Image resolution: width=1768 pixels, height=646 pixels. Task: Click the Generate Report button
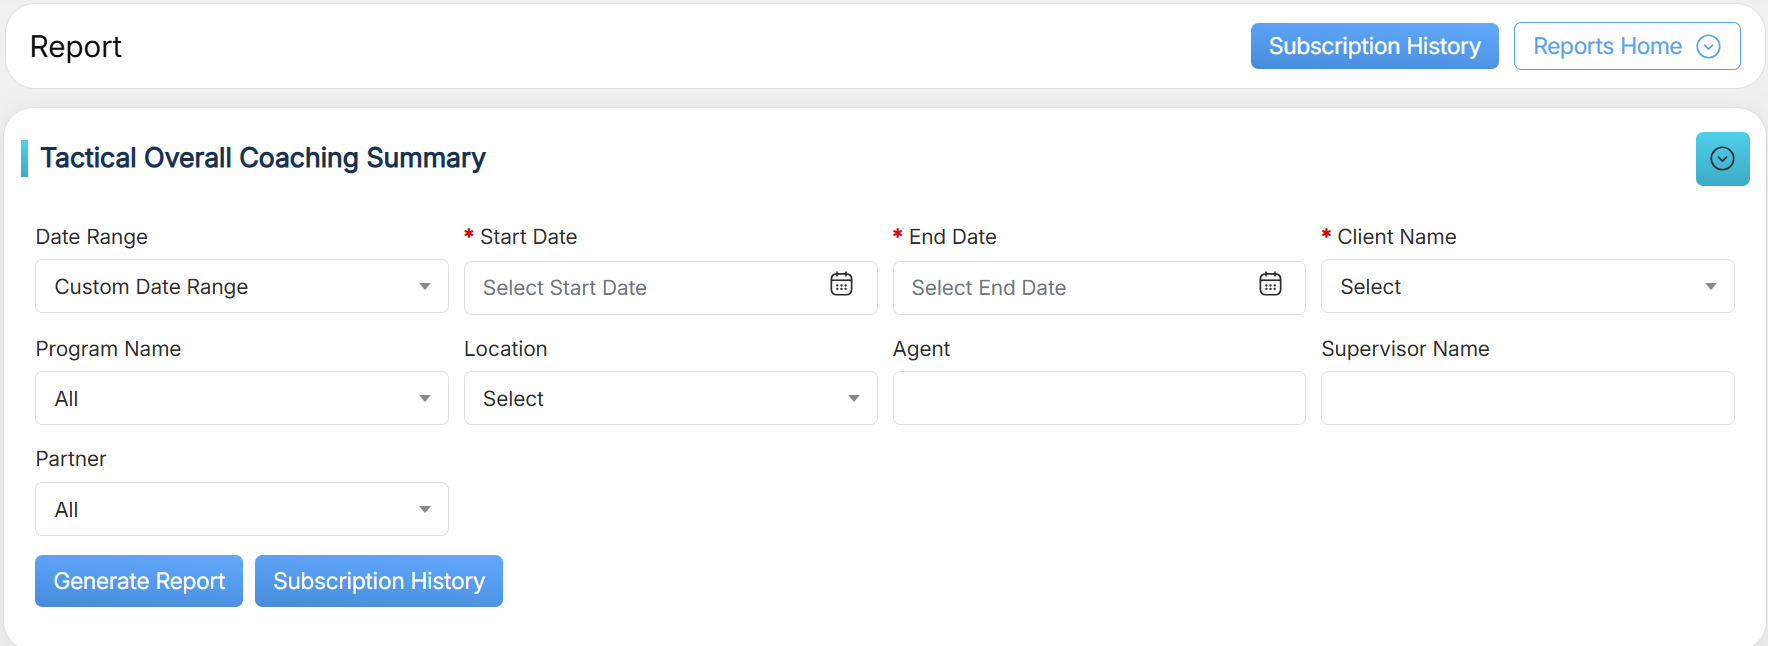[x=139, y=581]
